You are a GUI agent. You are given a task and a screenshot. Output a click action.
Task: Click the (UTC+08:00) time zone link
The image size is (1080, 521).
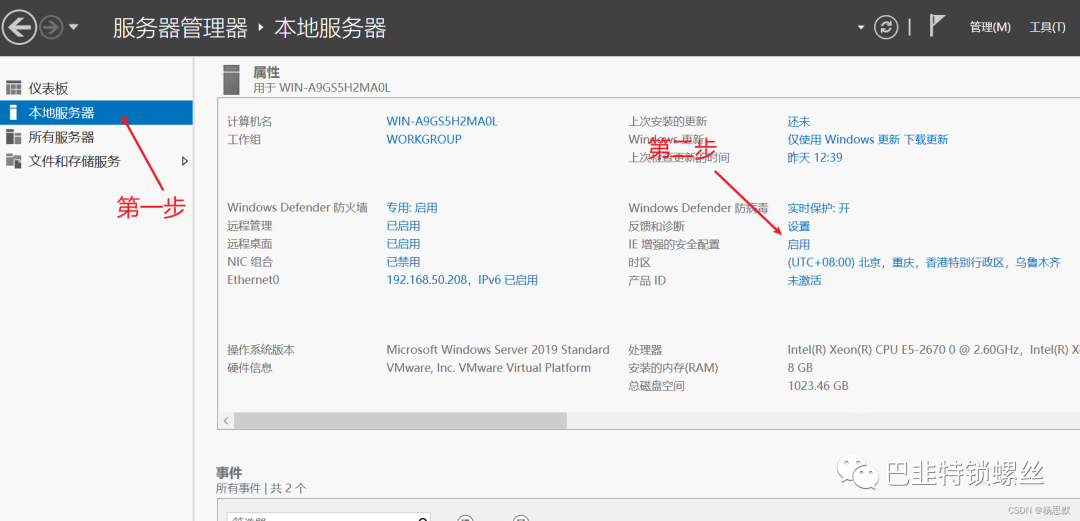pyautogui.click(x=924, y=262)
